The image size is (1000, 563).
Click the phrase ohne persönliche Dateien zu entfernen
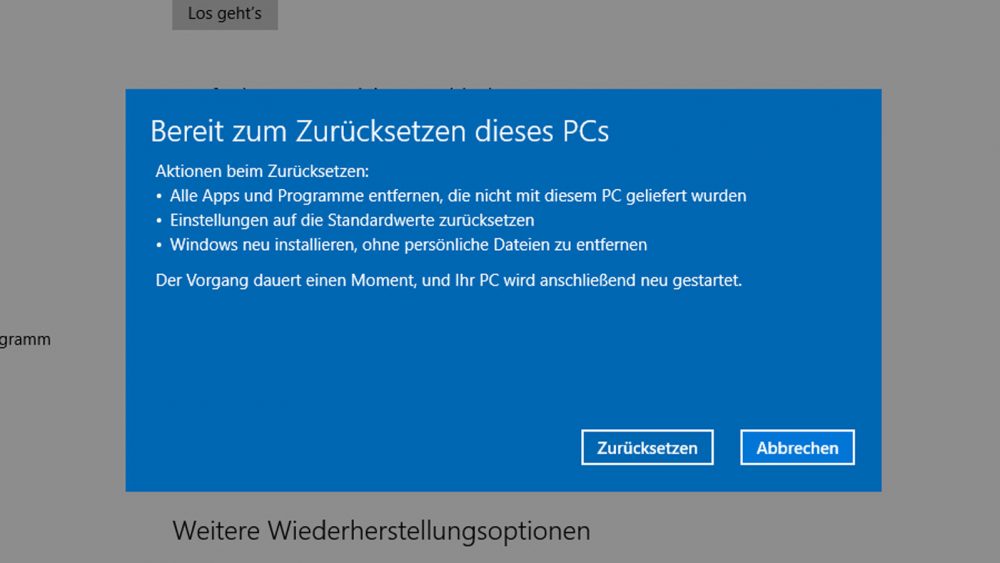click(504, 245)
